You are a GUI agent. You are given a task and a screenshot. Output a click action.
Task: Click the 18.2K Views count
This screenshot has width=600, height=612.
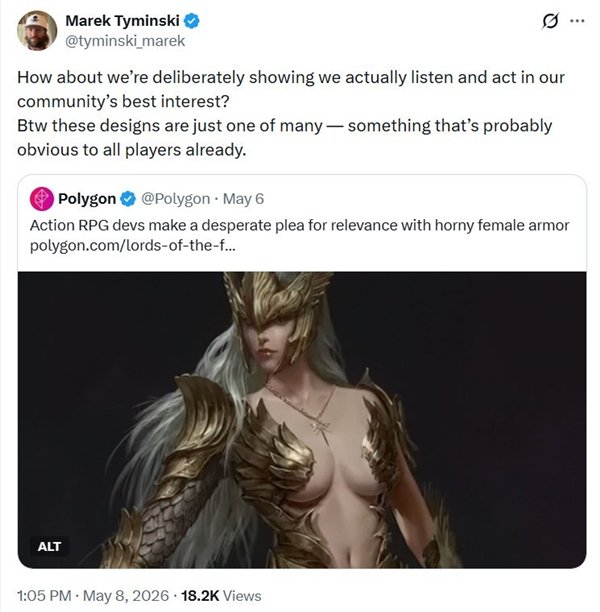click(221, 596)
